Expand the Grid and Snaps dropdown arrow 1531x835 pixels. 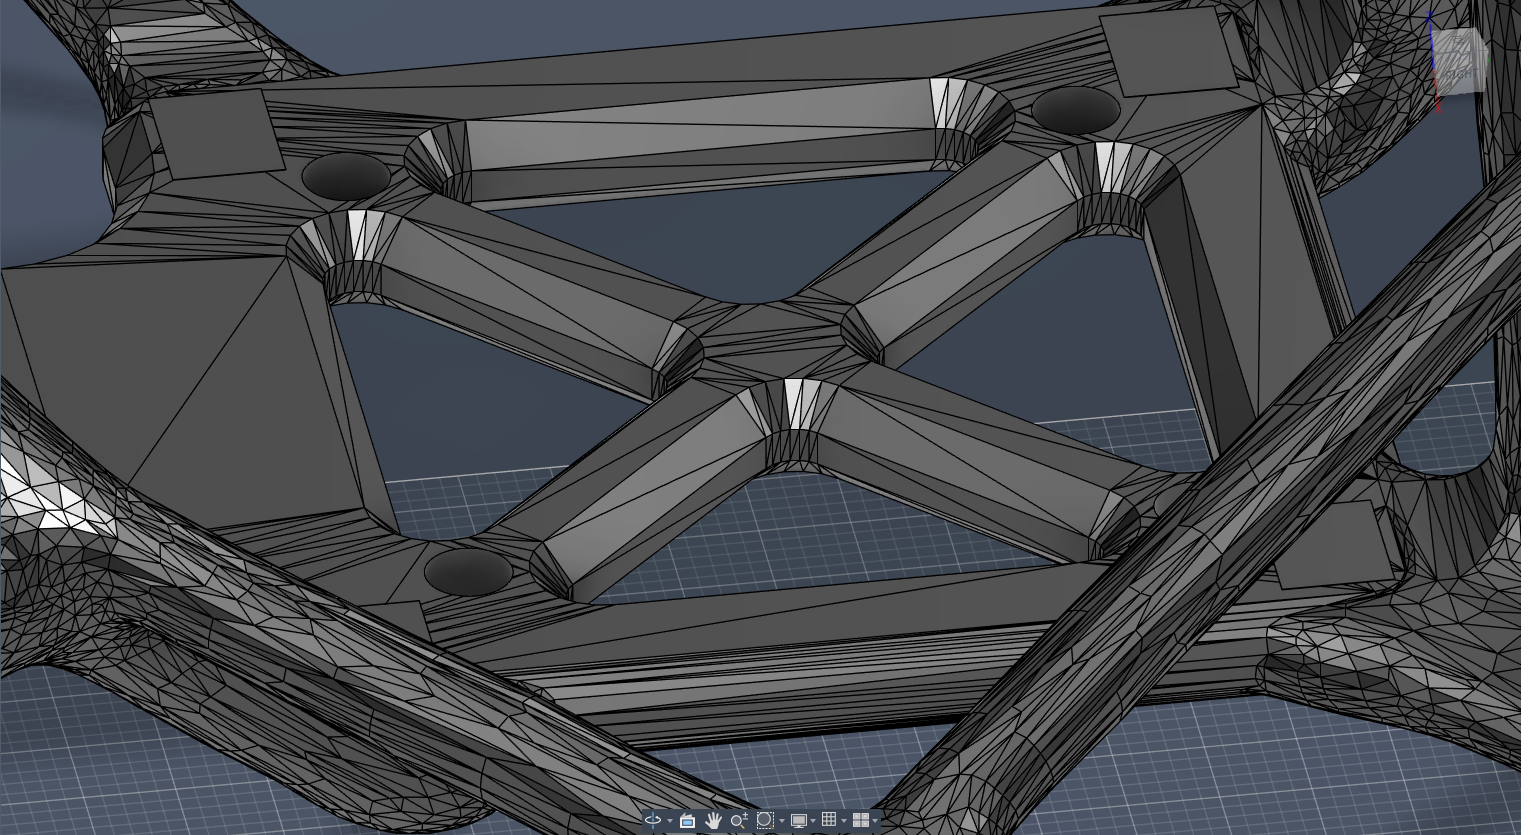click(844, 821)
